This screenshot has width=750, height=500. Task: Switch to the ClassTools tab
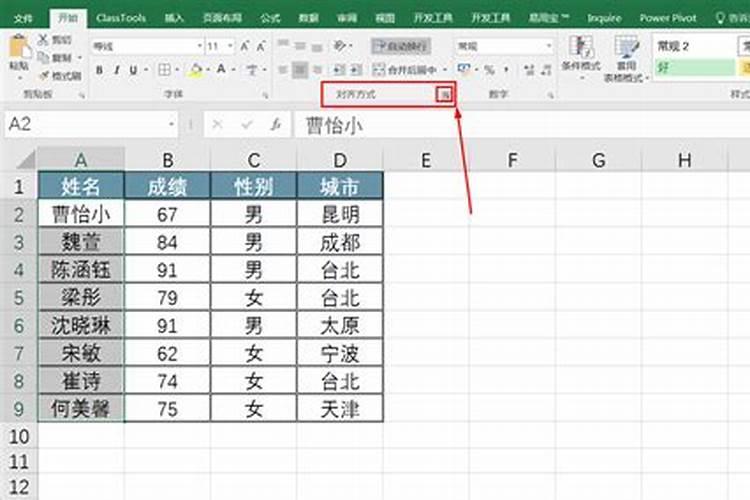(121, 18)
